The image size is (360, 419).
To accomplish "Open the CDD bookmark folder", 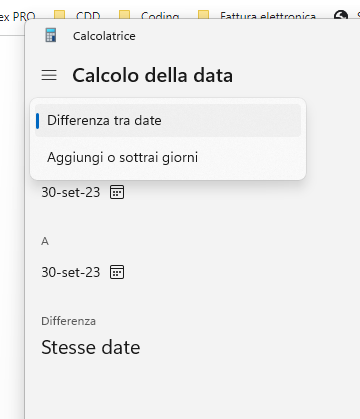I will click(x=77, y=16).
